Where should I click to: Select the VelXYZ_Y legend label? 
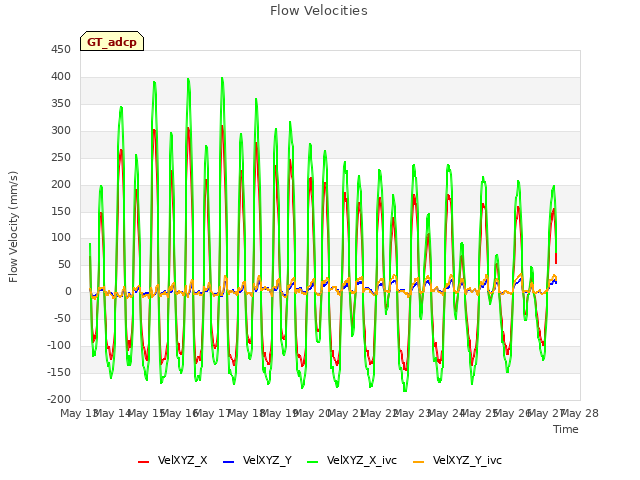(267, 460)
